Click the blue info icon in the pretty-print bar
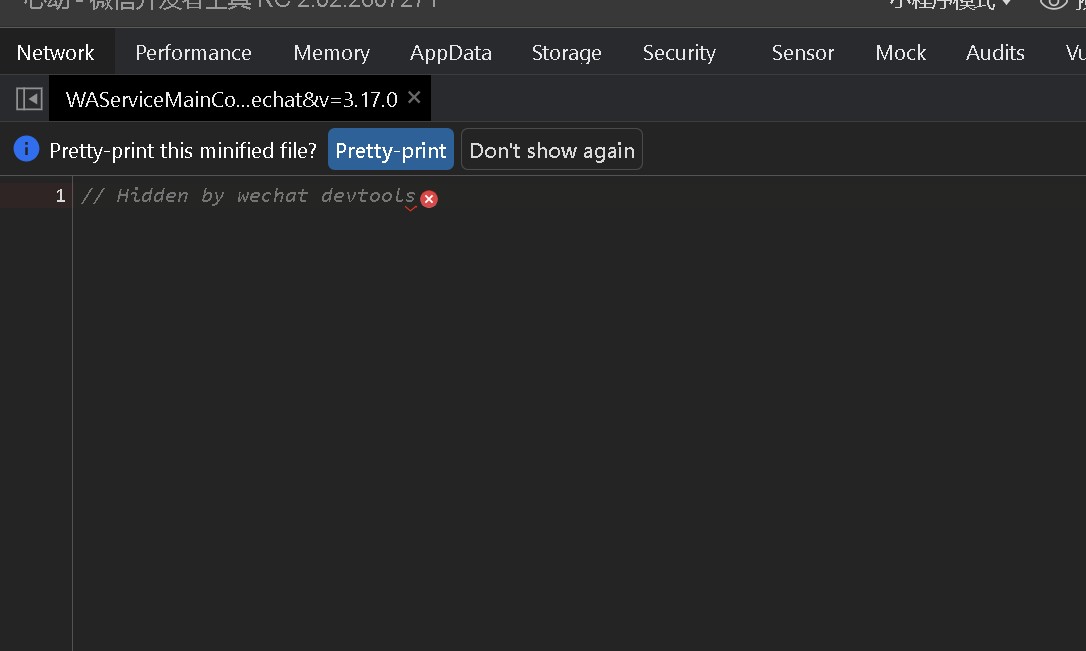 click(x=26, y=149)
